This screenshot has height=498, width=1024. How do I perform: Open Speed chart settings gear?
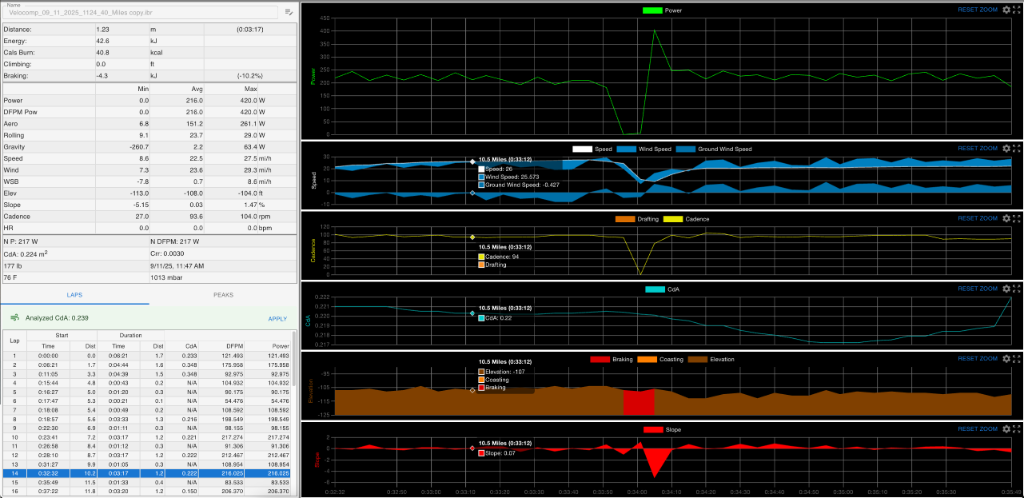pyautogui.click(x=1006, y=148)
